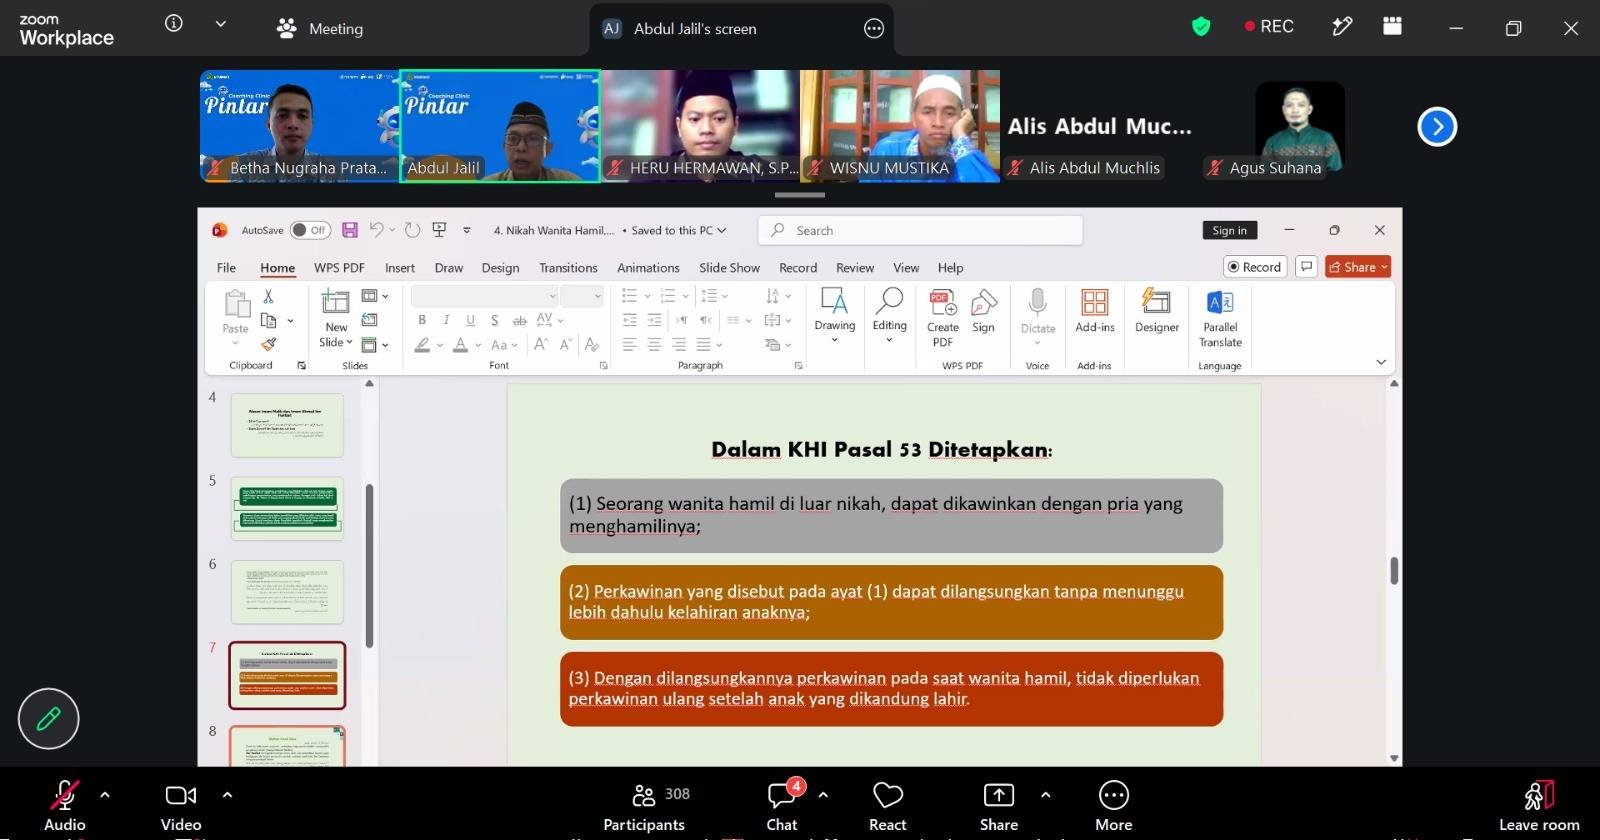Image resolution: width=1600 pixels, height=840 pixels.
Task: Open Designer pane icon
Action: [x=1157, y=311]
